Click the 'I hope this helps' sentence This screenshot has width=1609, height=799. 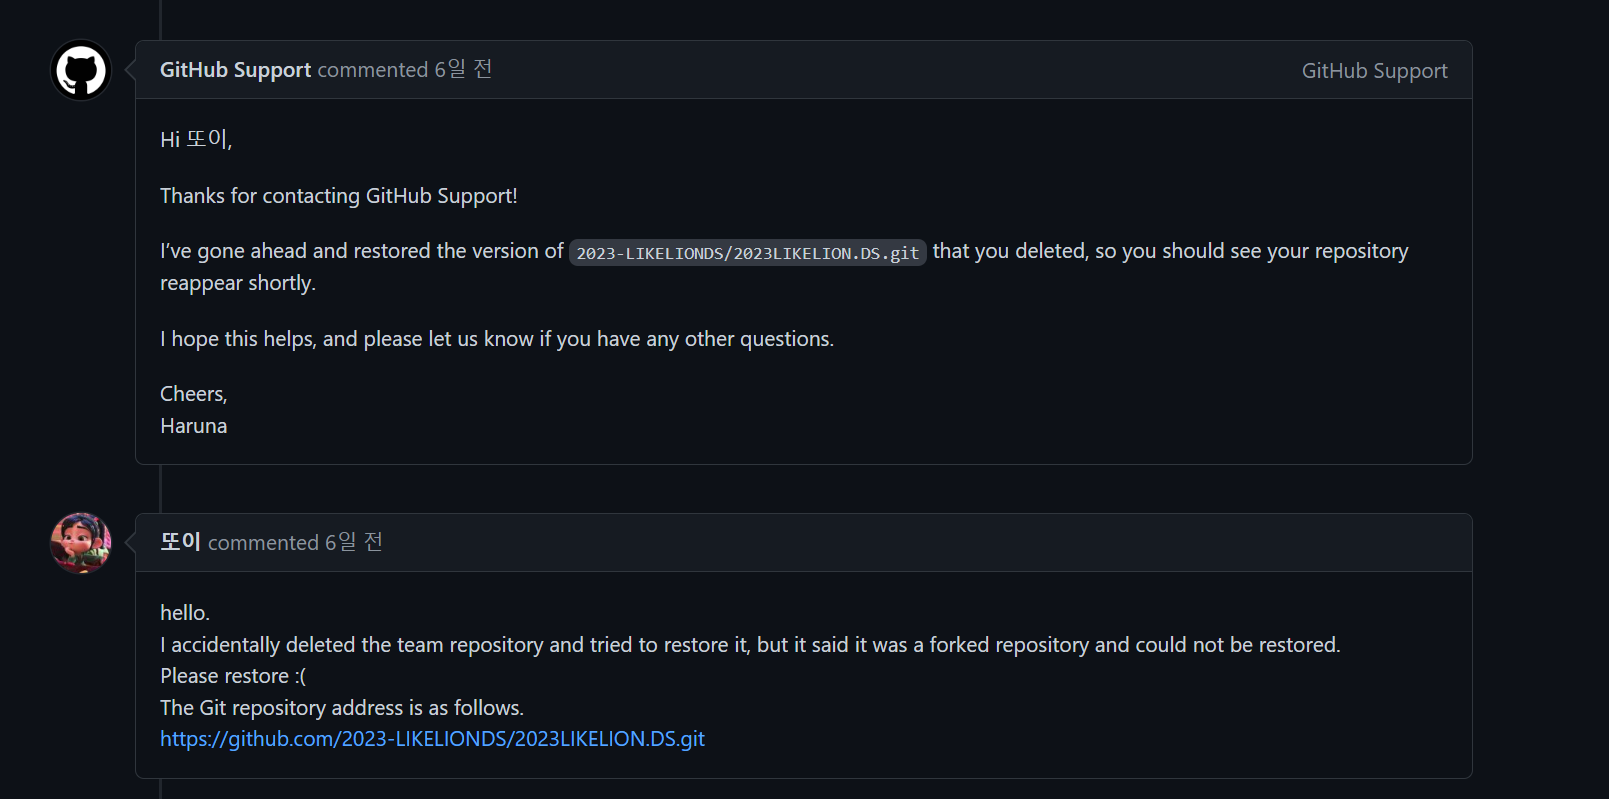[x=497, y=339]
